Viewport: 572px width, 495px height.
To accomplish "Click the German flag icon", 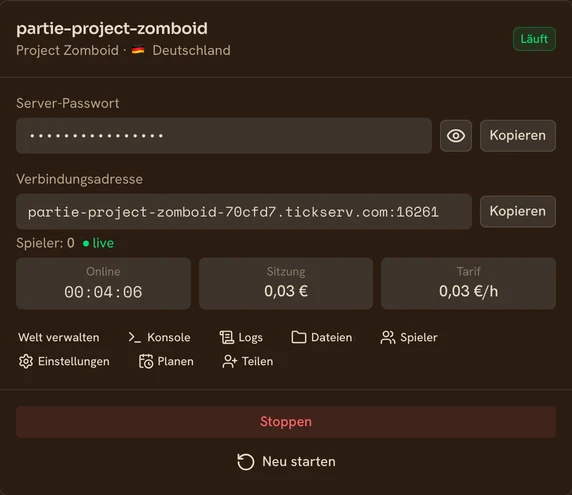I will 138,50.
